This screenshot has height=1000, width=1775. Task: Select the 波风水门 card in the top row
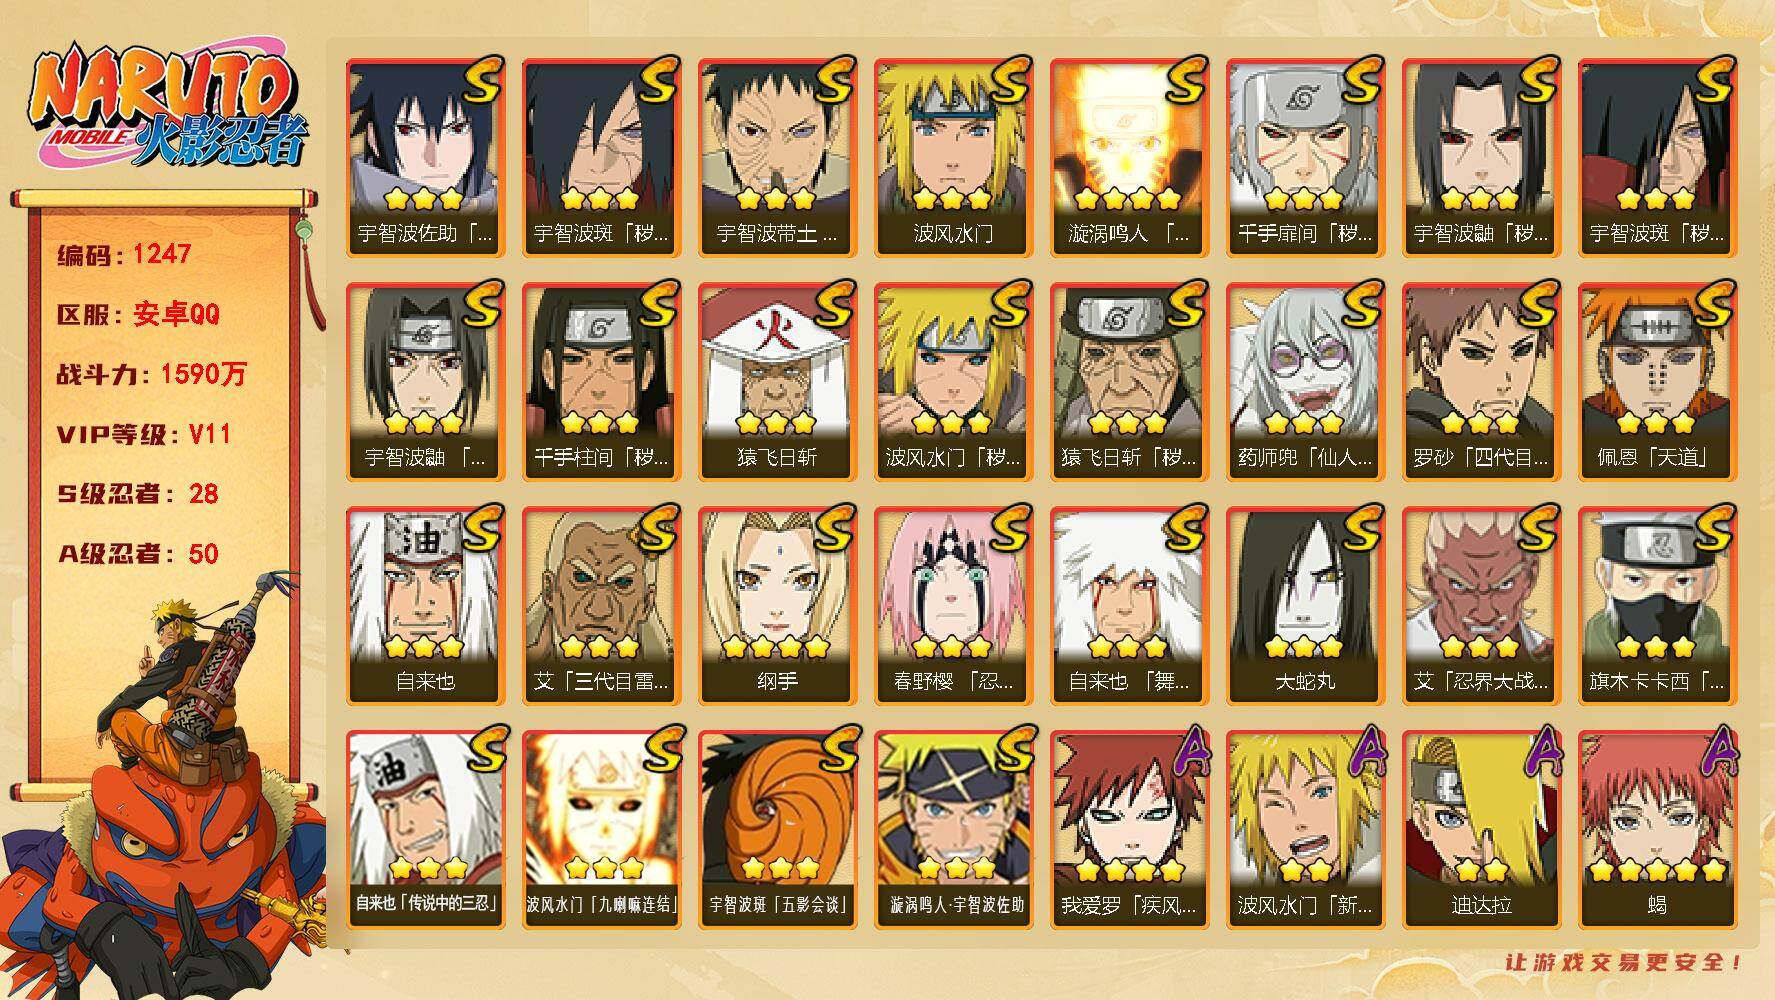click(953, 157)
